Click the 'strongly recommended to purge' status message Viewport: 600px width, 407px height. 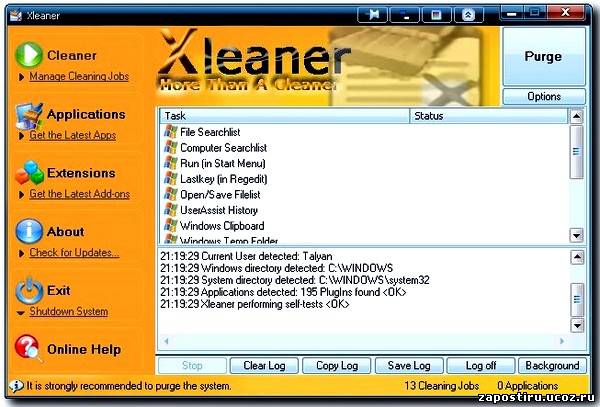pyautogui.click(x=129, y=386)
